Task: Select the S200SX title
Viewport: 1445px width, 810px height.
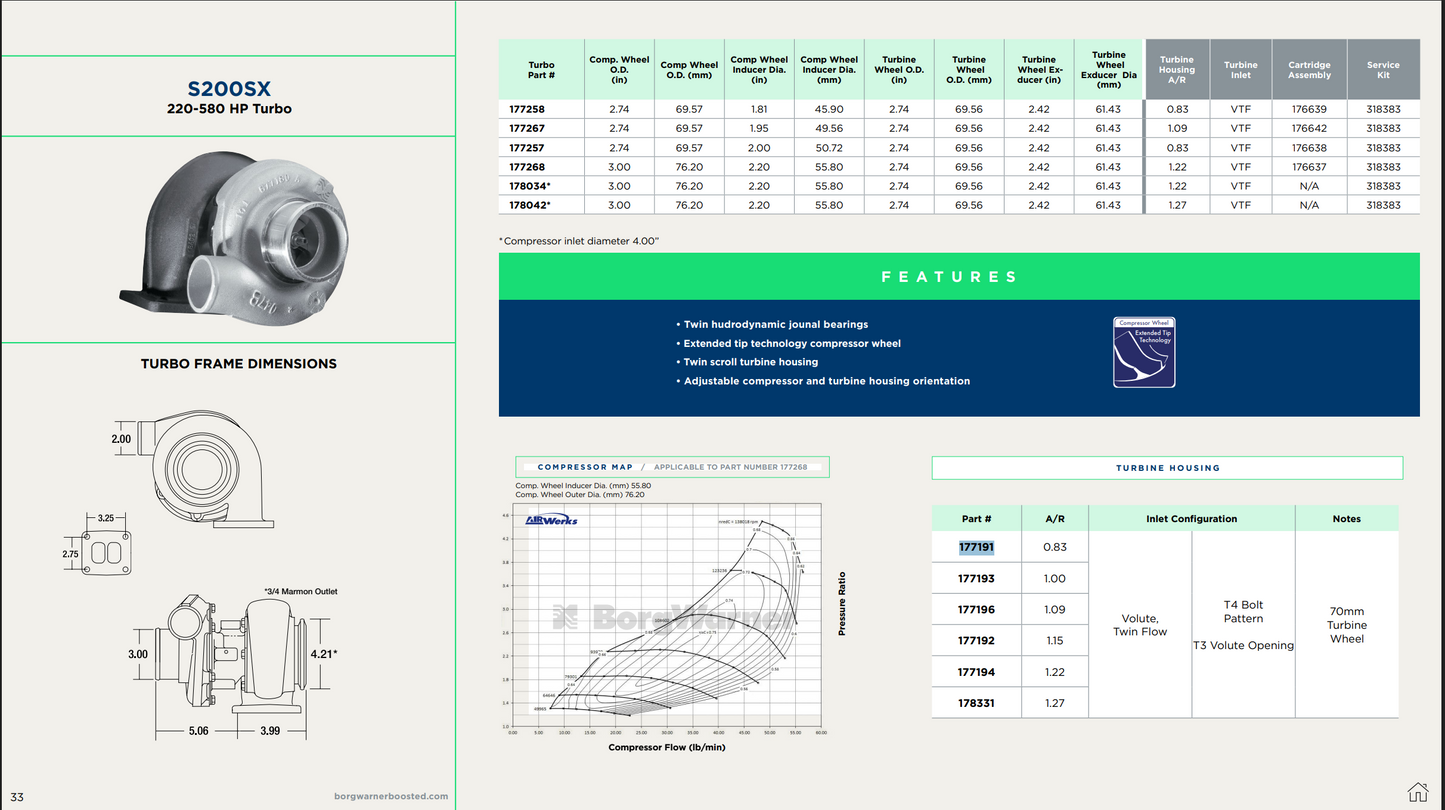Action: click(x=229, y=89)
